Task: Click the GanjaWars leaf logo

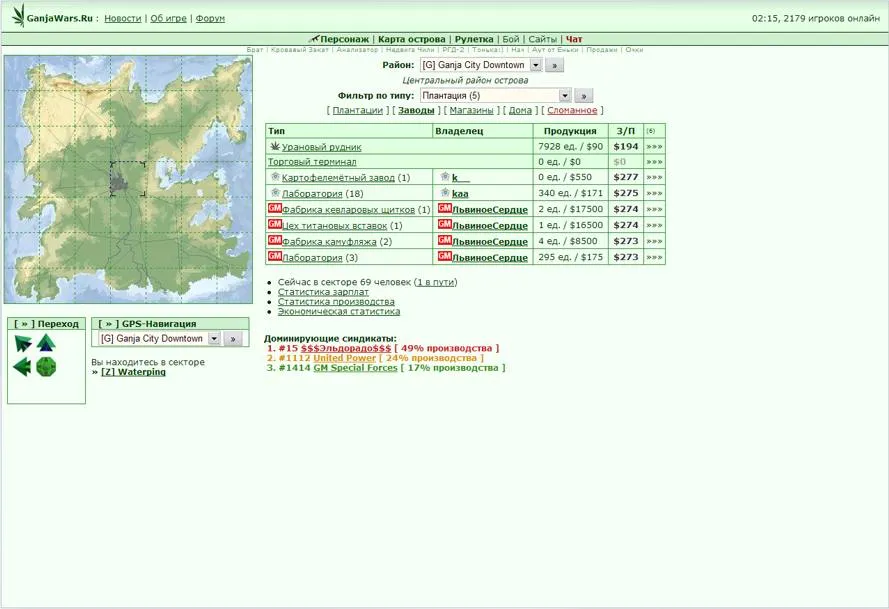Action: pos(19,16)
